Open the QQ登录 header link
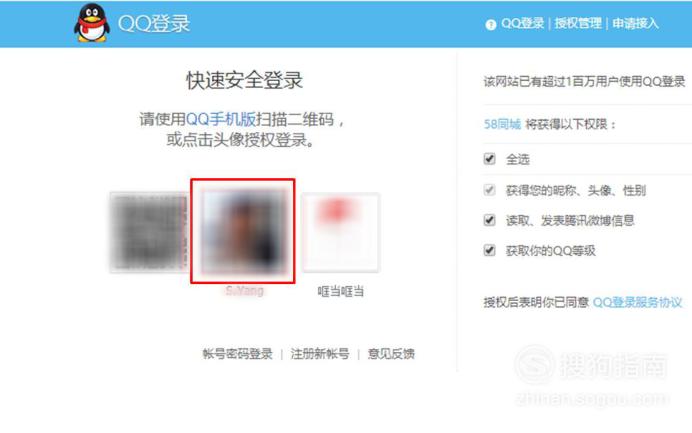 [x=523, y=23]
